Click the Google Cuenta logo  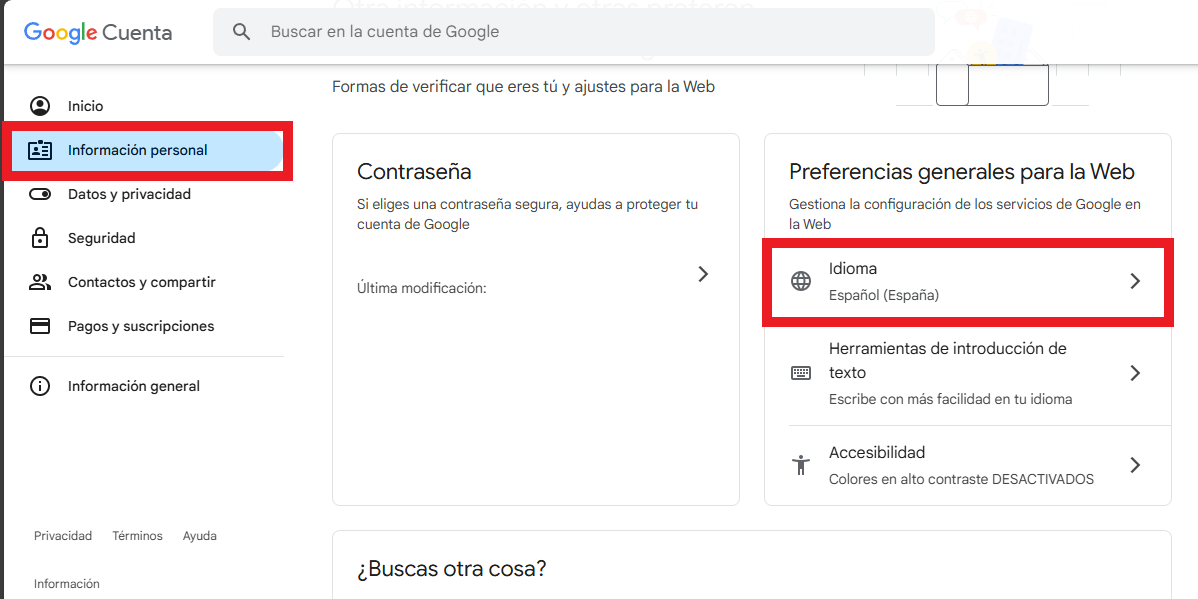tap(98, 32)
